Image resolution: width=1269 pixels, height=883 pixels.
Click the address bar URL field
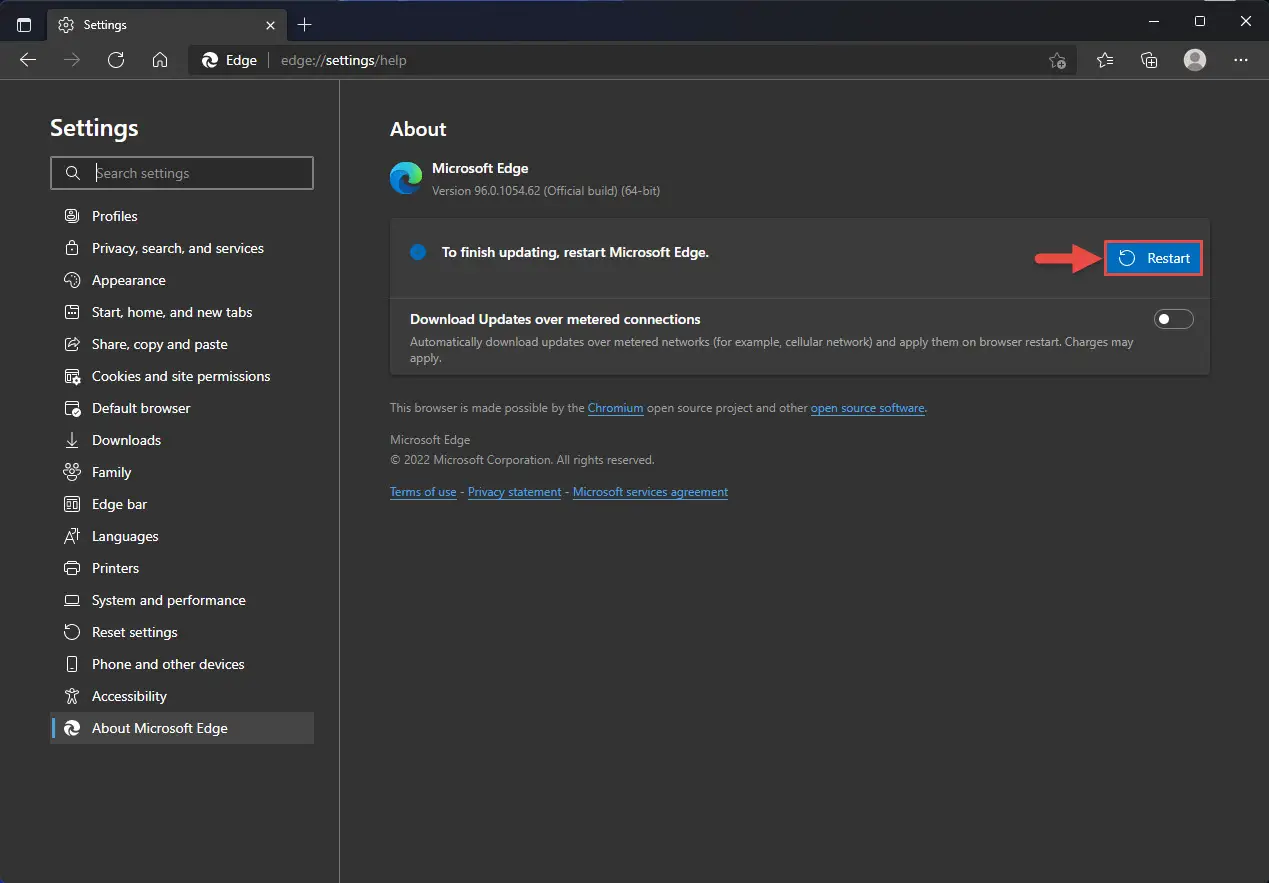pos(634,60)
